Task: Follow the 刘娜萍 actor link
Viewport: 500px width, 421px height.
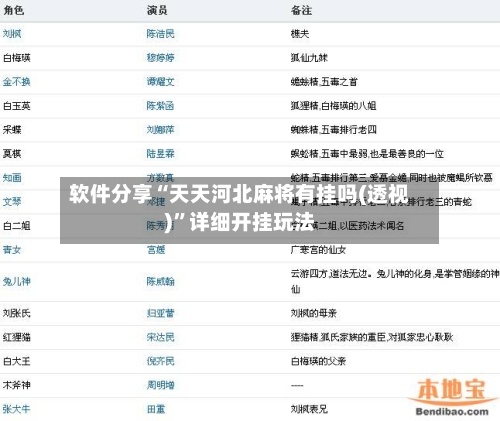Action: pos(160,130)
